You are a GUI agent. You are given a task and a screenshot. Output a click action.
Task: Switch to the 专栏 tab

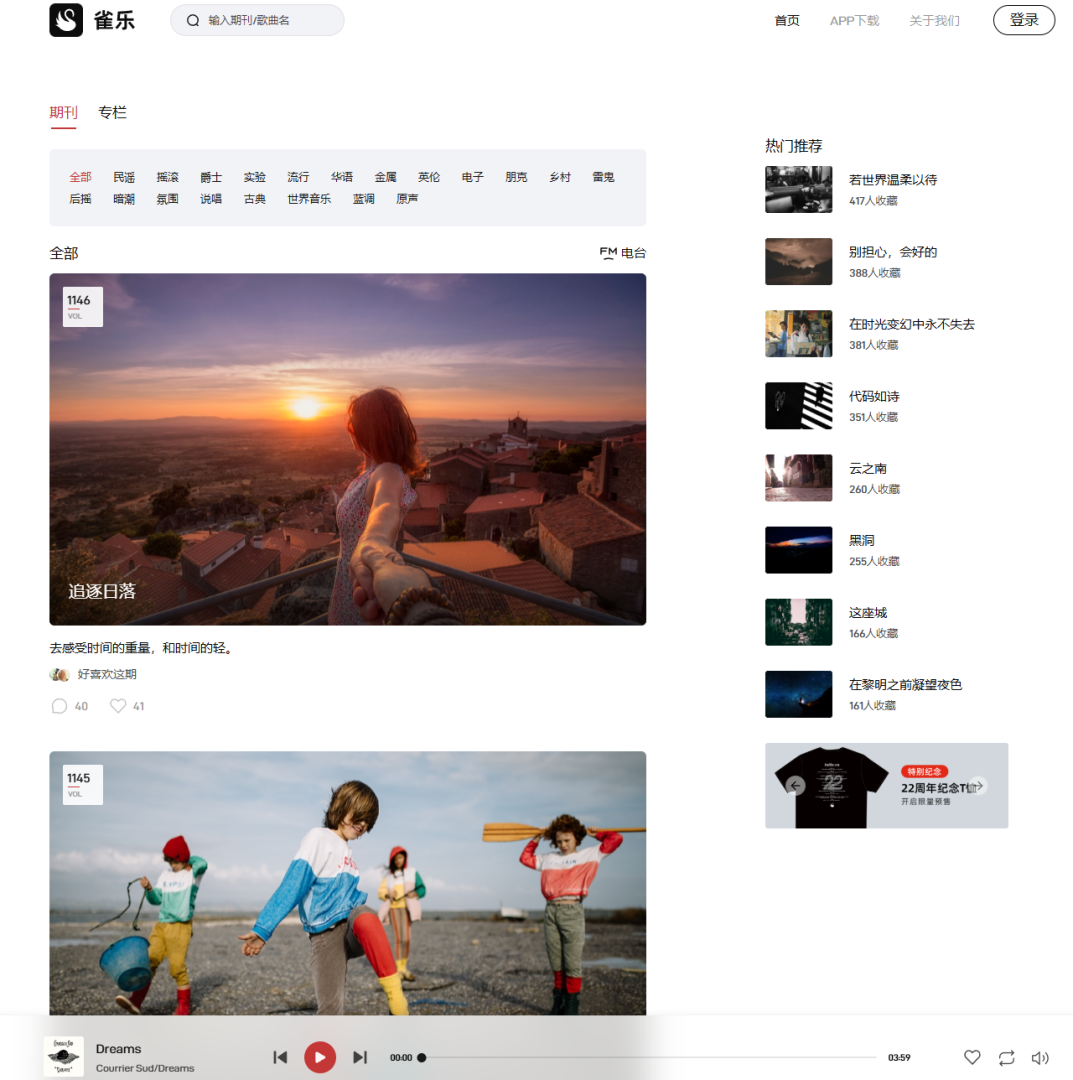pyautogui.click(x=112, y=113)
